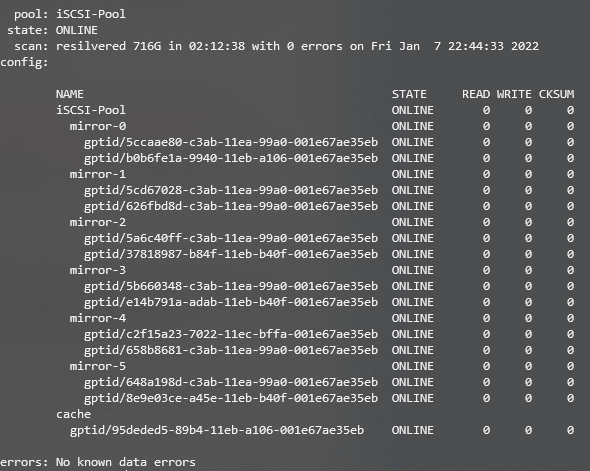Click the No known data errors text
This screenshot has width=590, height=471.
tap(126, 462)
